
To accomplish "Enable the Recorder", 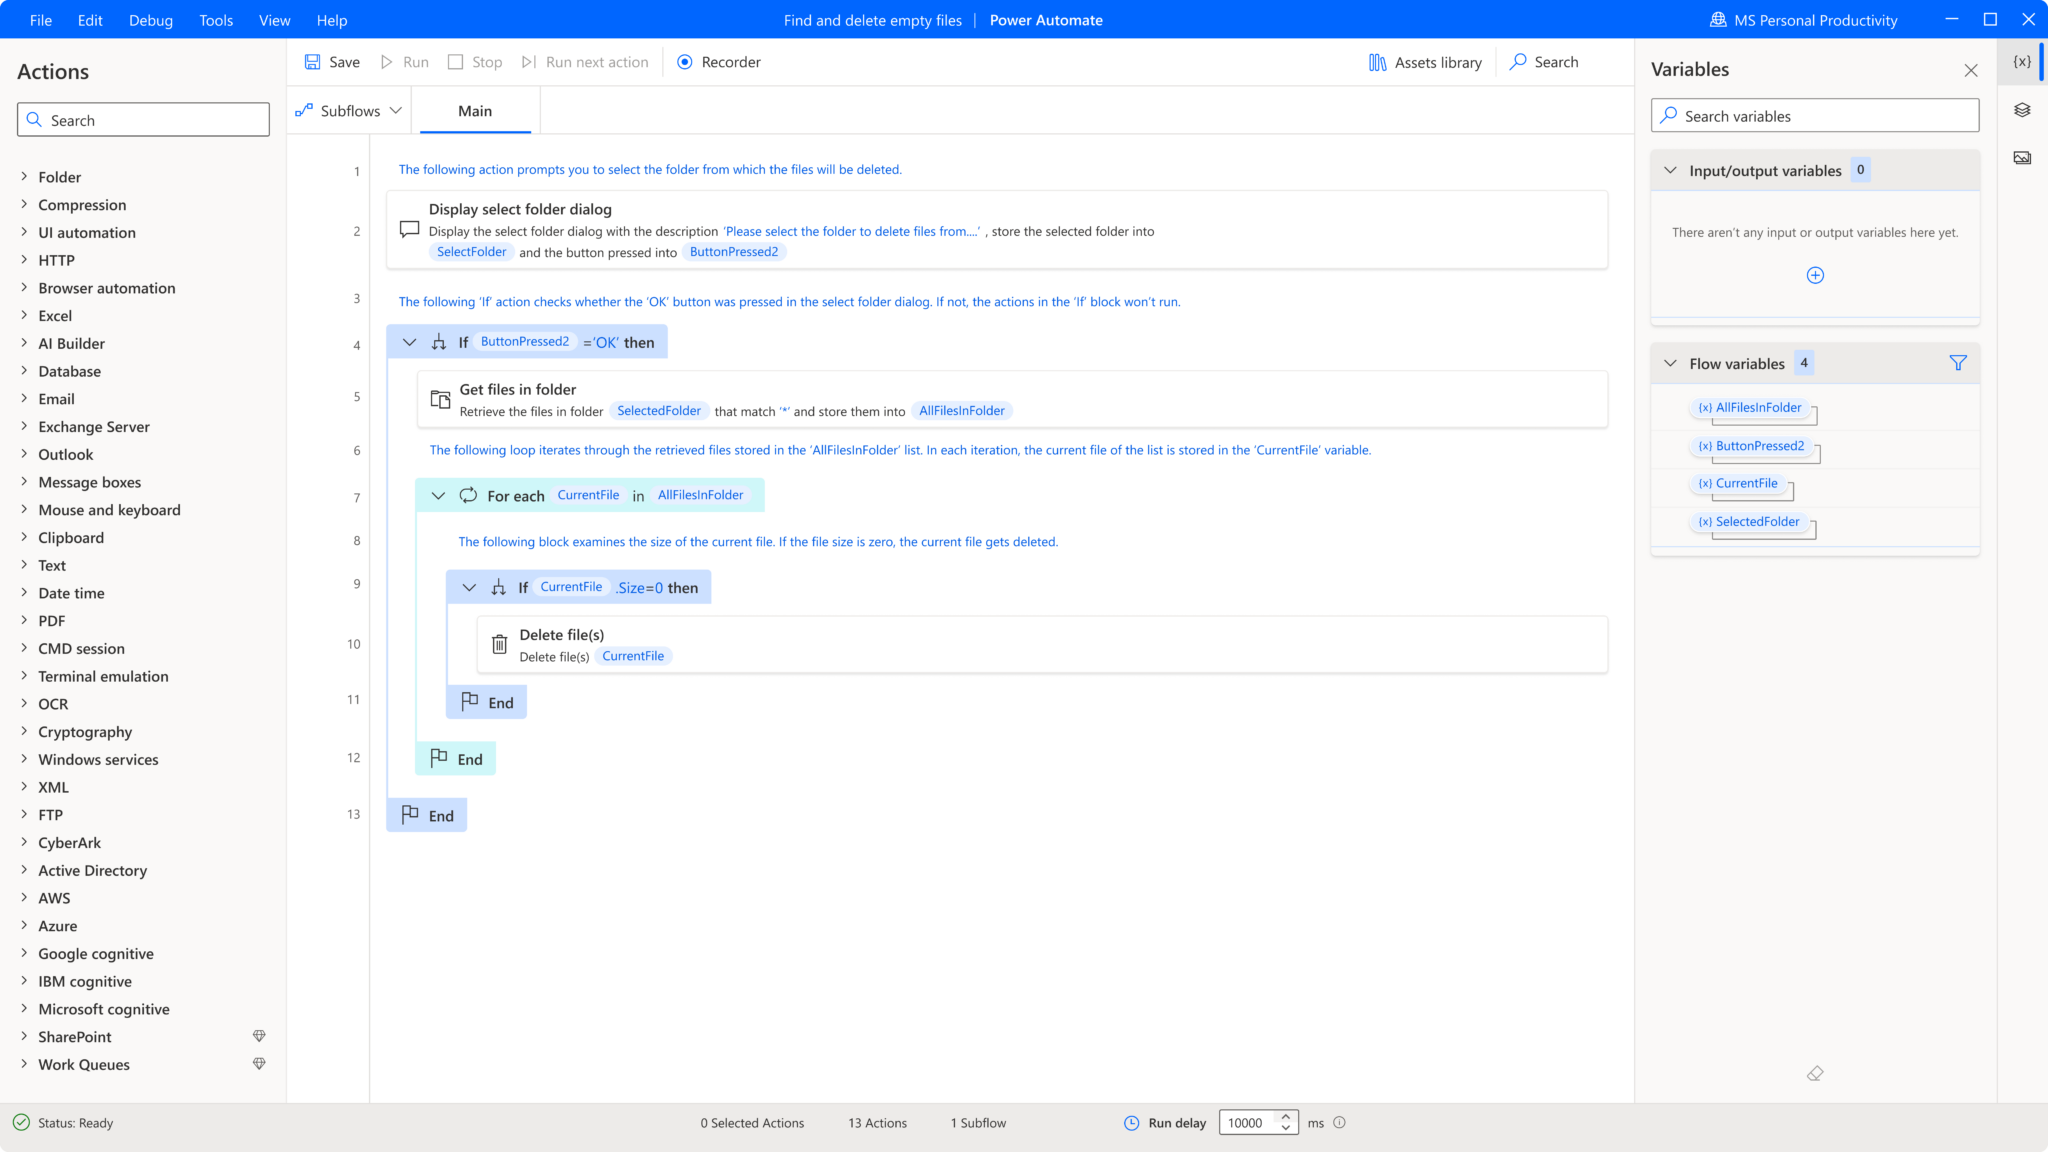I will pos(685,62).
